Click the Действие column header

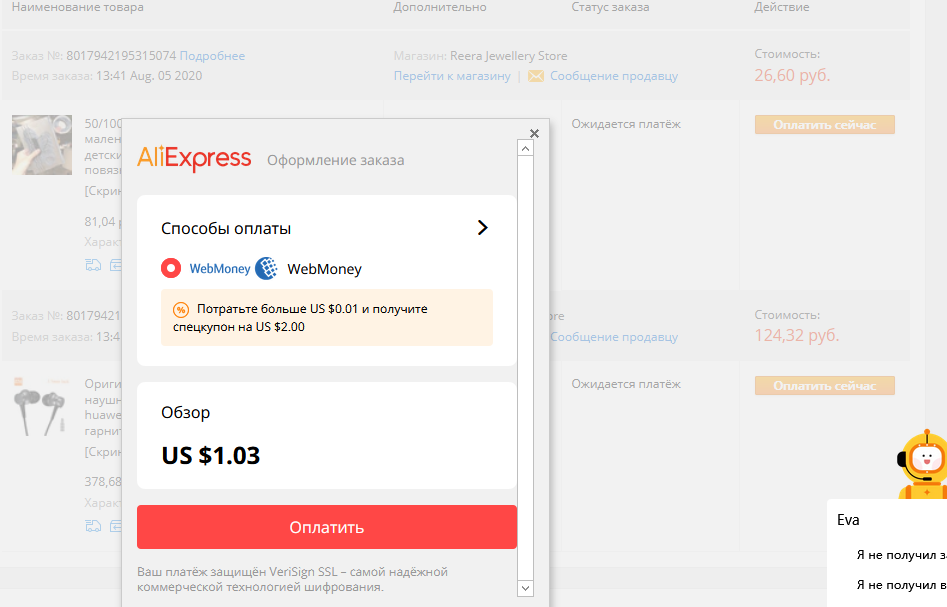pyautogui.click(x=782, y=7)
